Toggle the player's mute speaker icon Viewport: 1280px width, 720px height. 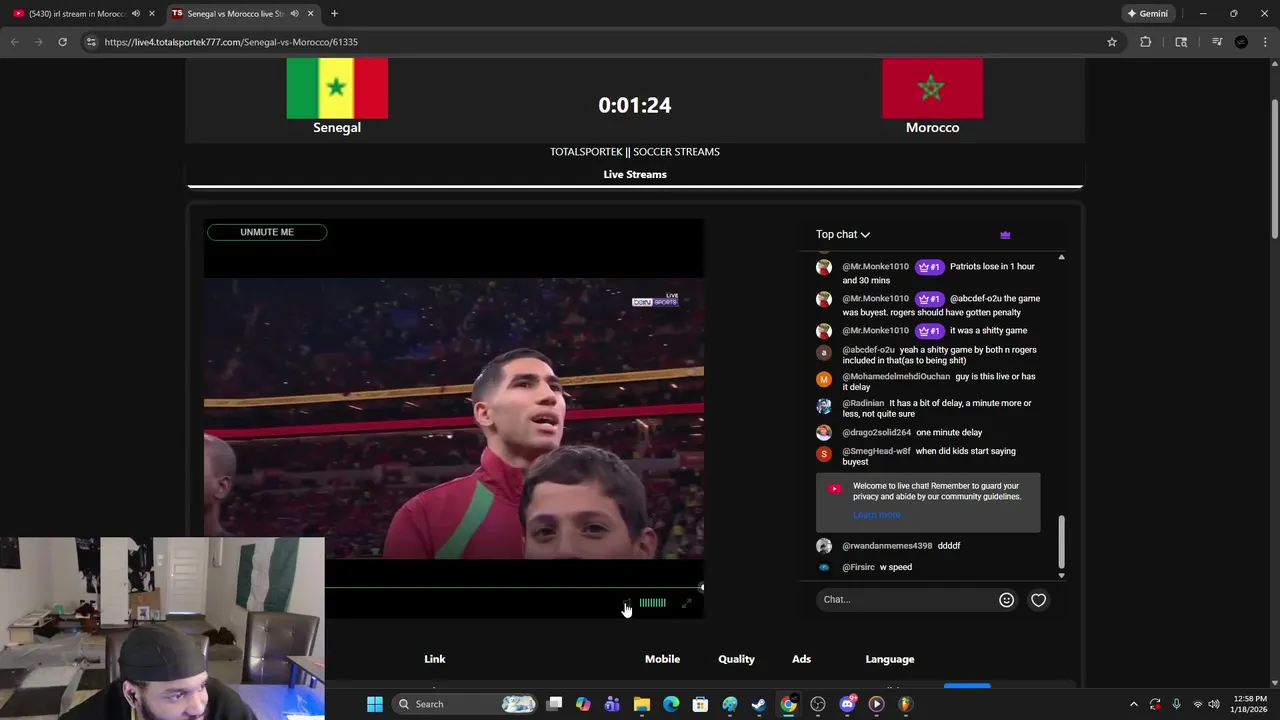point(626,603)
